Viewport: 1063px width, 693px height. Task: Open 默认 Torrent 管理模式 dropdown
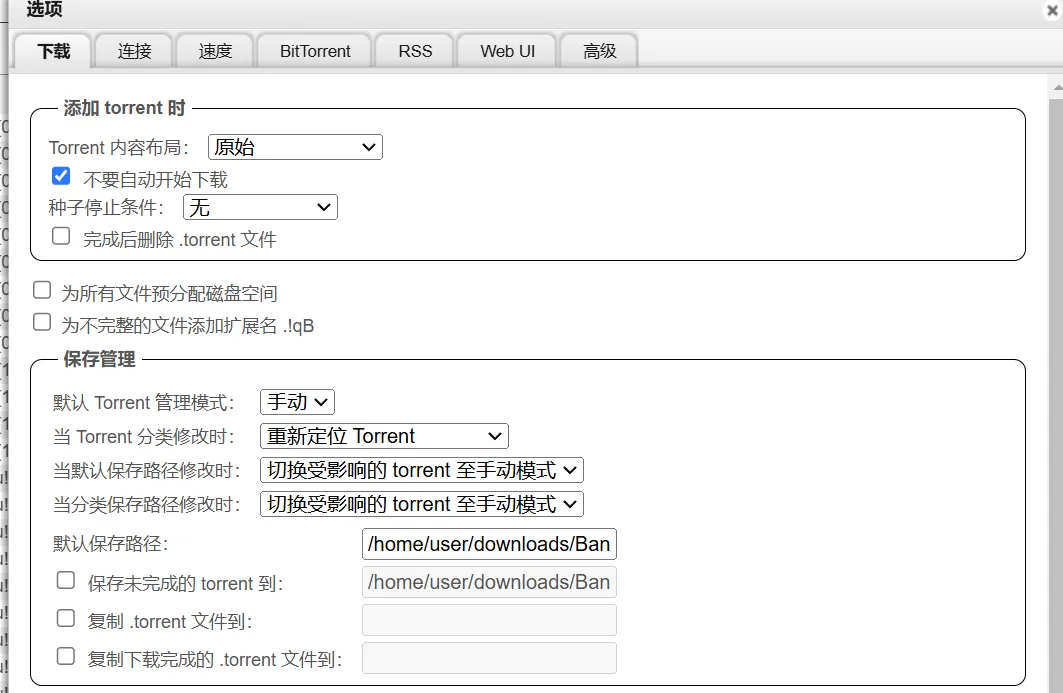[x=298, y=402]
